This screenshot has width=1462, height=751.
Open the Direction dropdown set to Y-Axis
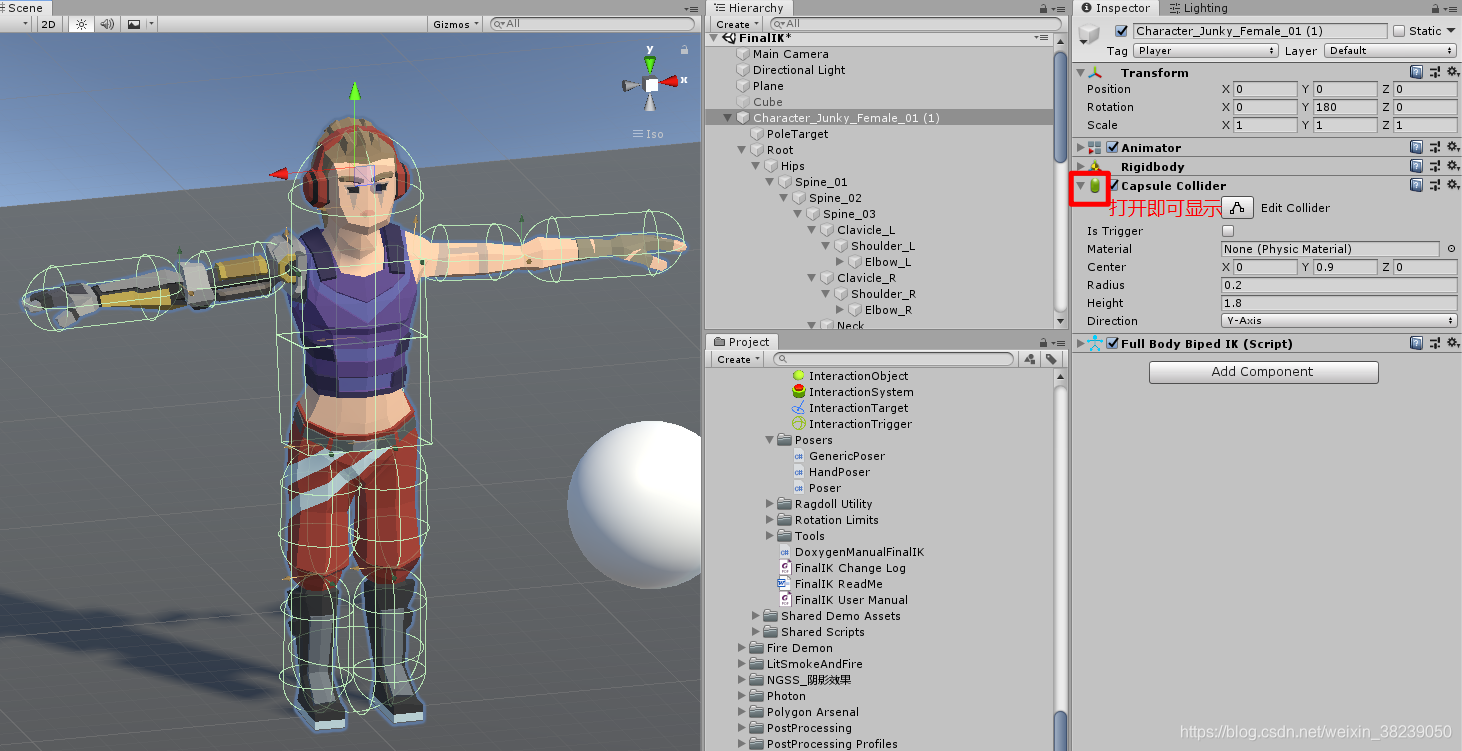click(1338, 320)
